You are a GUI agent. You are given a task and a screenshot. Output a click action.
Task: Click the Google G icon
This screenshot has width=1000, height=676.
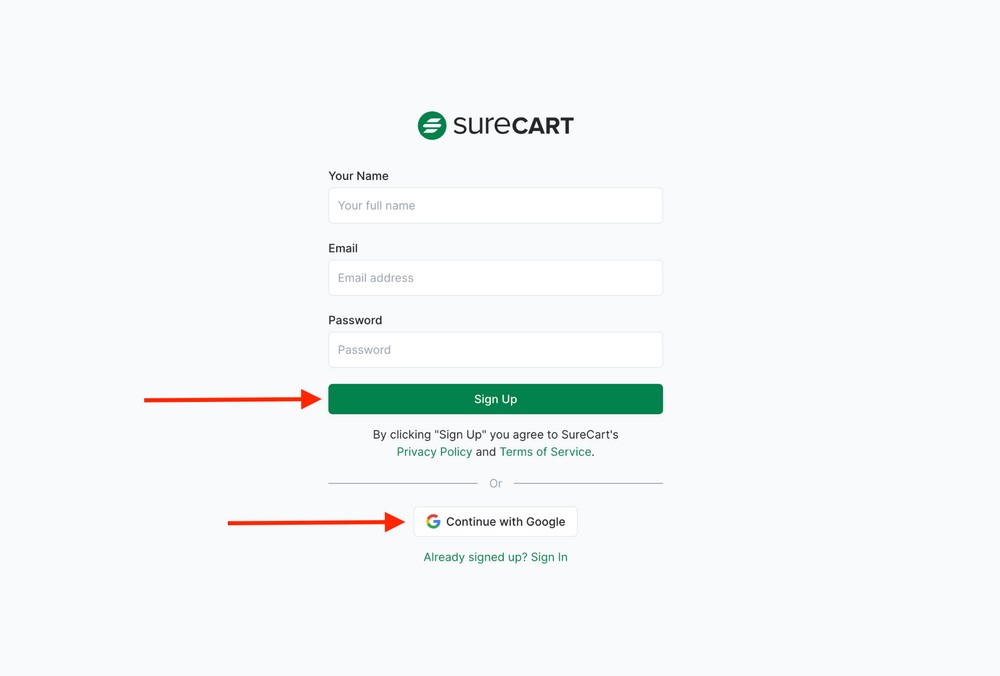433,521
